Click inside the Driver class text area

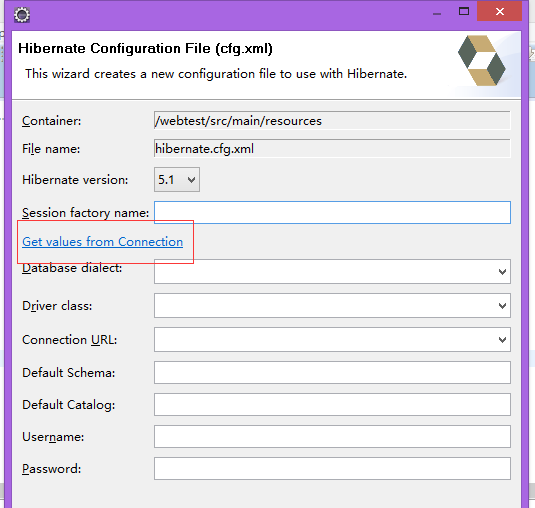pos(324,305)
